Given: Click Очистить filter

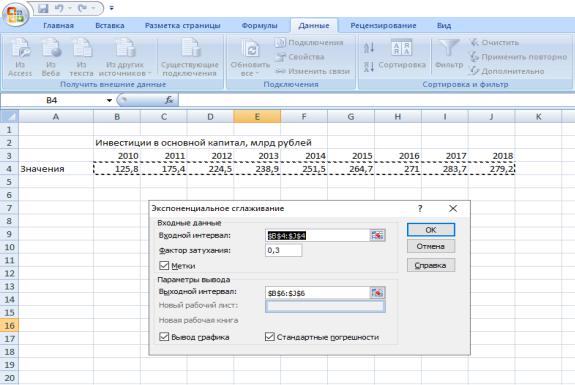Looking at the screenshot, I should coord(495,43).
